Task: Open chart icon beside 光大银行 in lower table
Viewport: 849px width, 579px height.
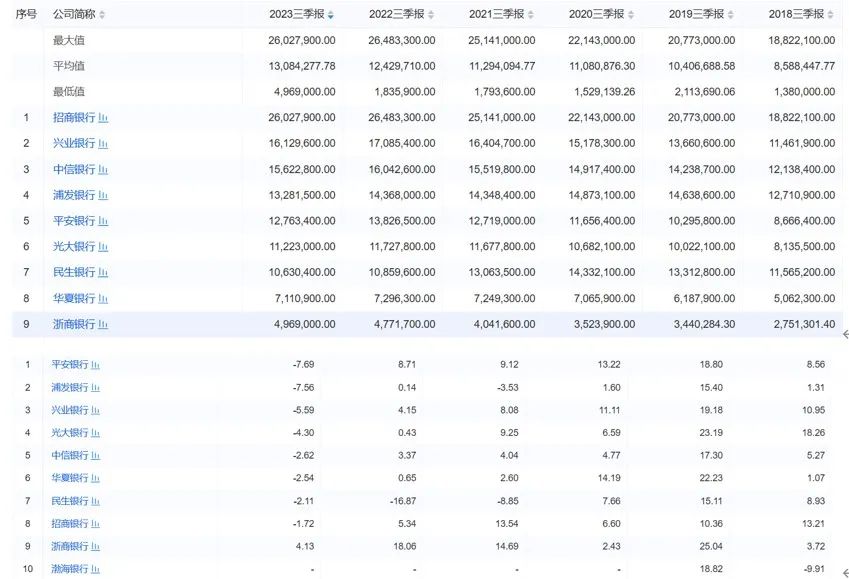Action: pos(96,433)
